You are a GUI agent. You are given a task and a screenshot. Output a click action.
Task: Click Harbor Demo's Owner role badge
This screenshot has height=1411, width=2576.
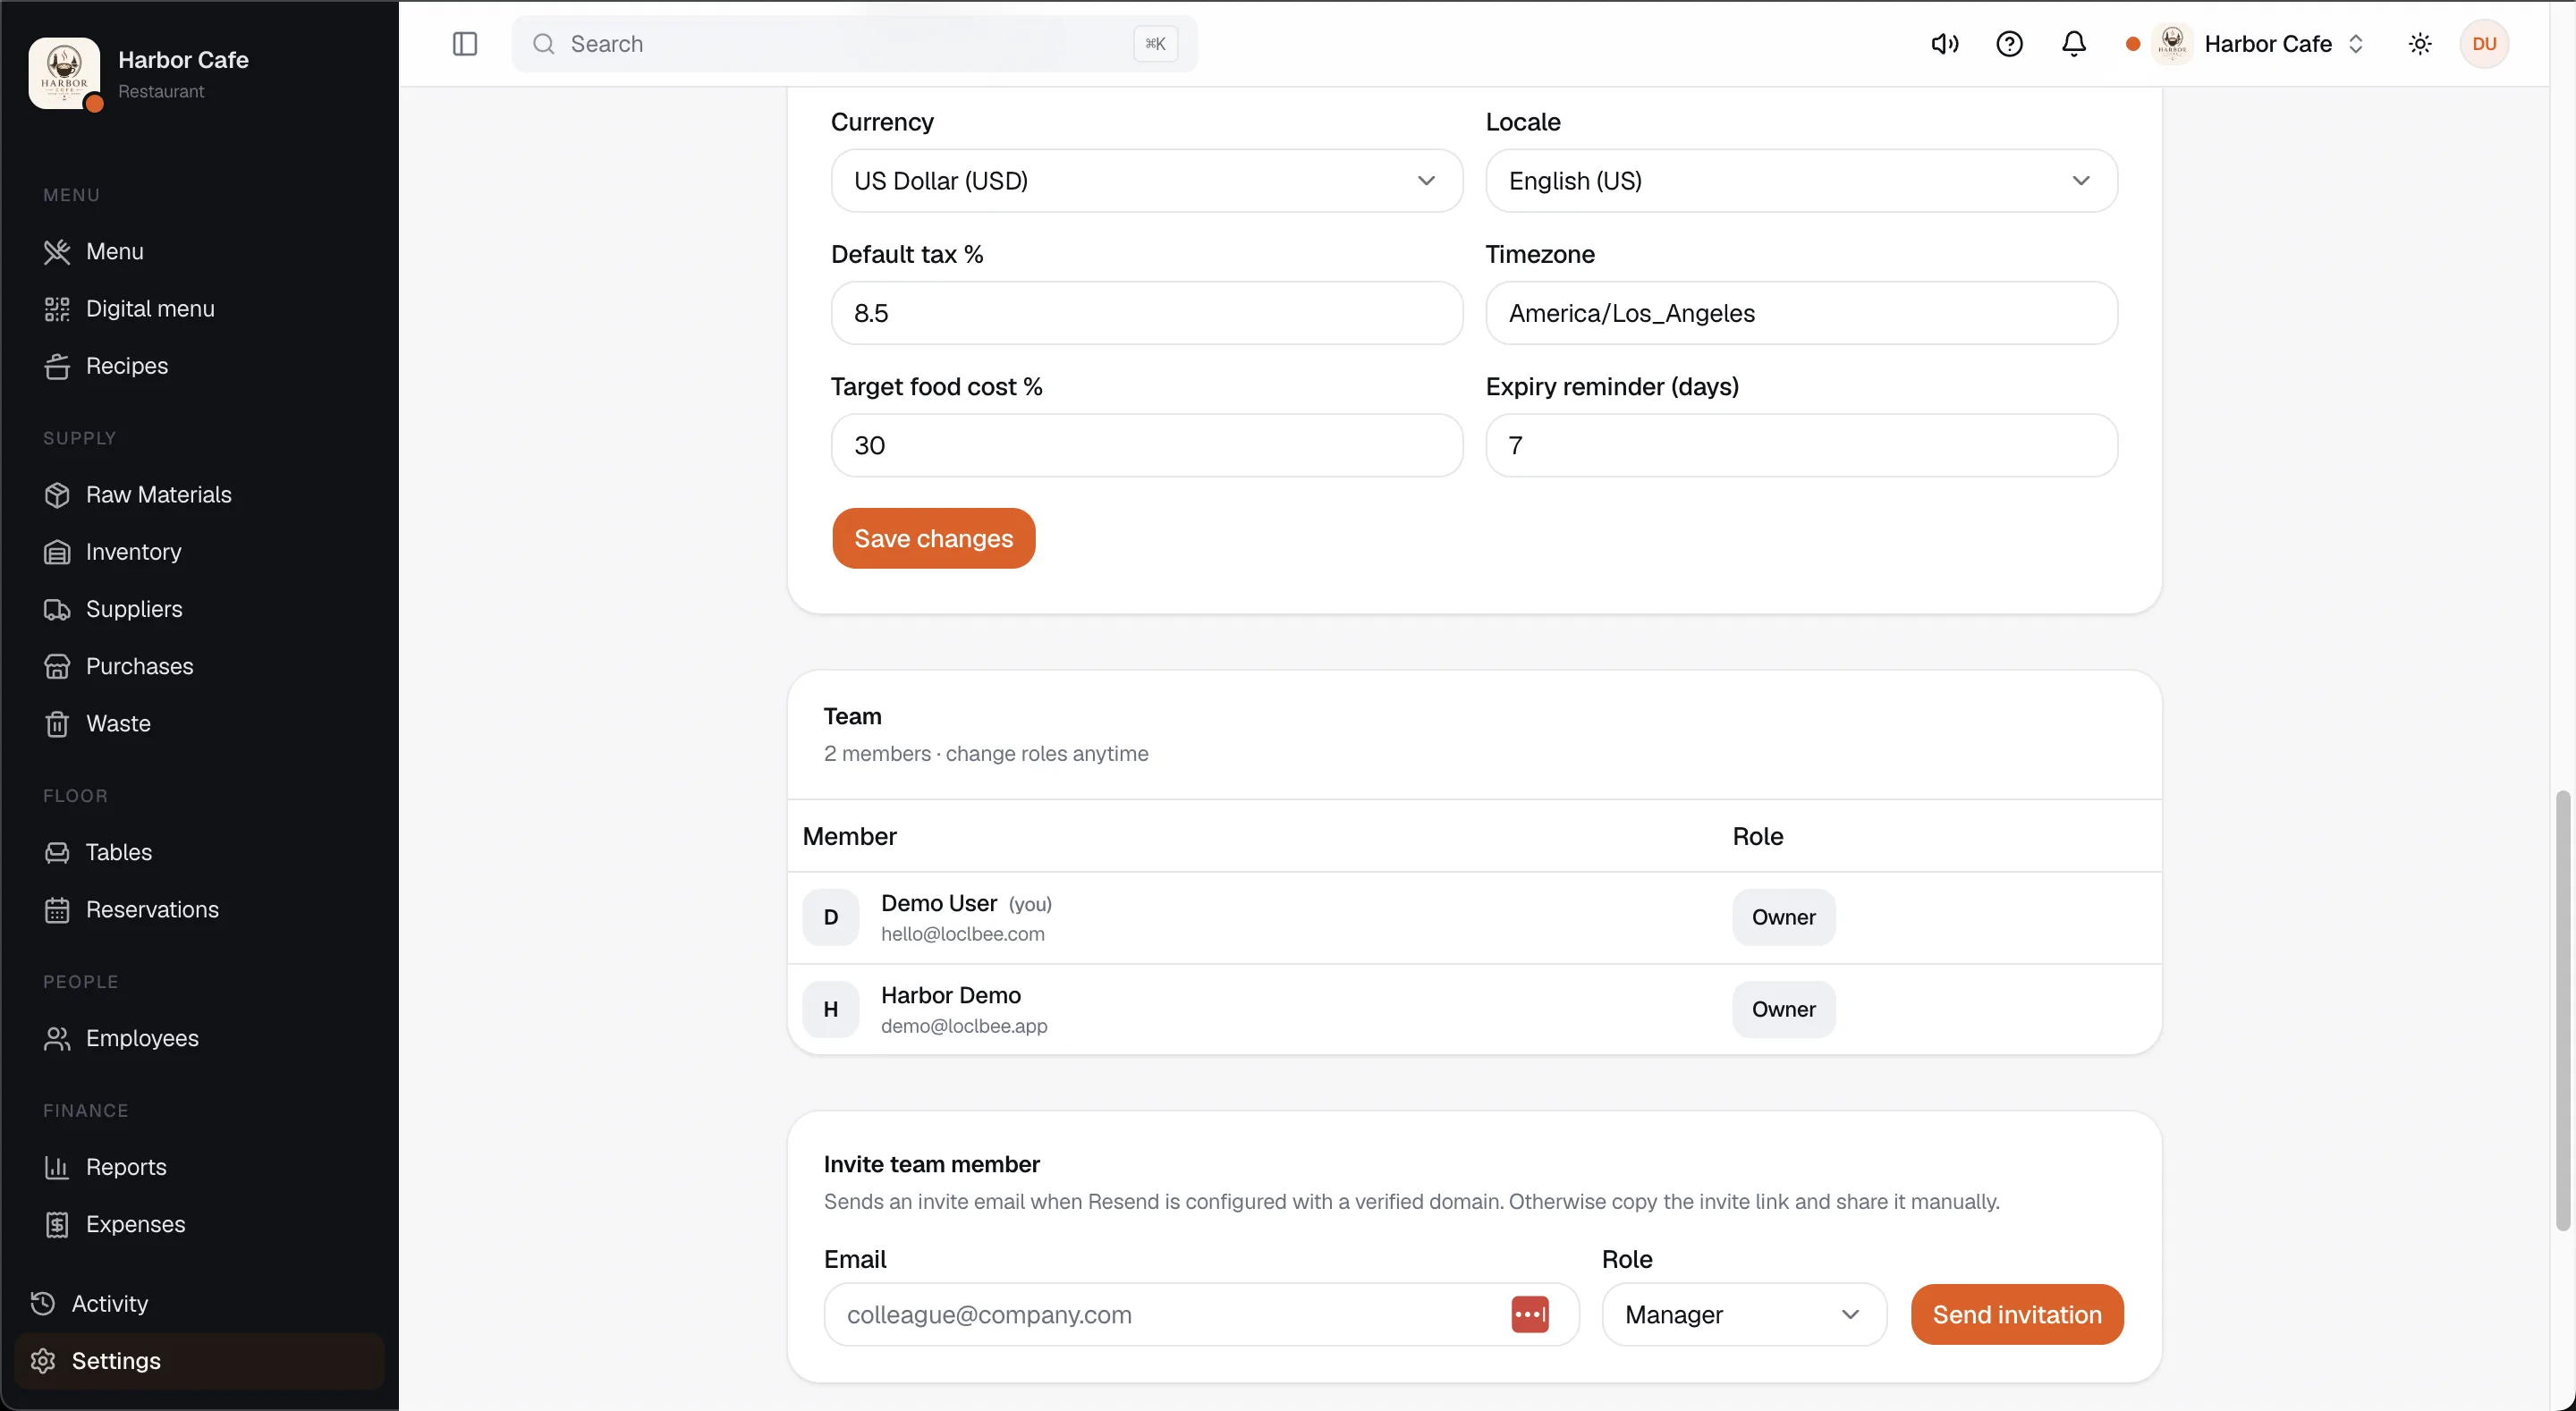(x=1783, y=1009)
